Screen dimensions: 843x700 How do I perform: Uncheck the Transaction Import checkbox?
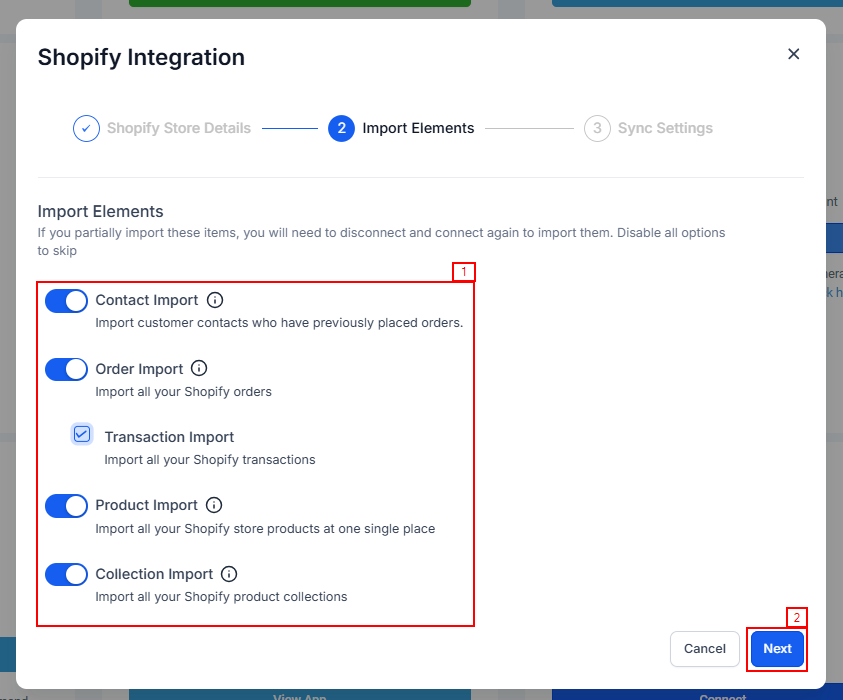click(x=82, y=434)
